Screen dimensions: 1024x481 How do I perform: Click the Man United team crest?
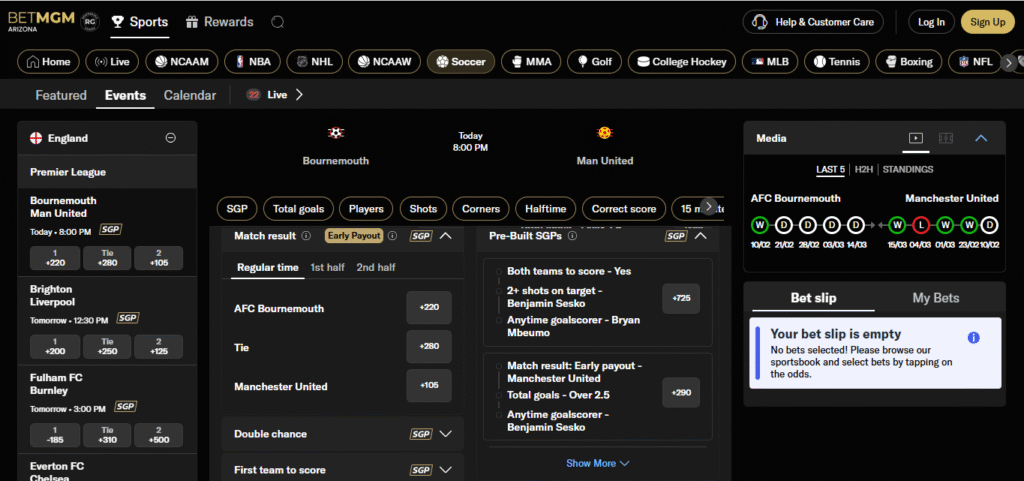point(605,133)
